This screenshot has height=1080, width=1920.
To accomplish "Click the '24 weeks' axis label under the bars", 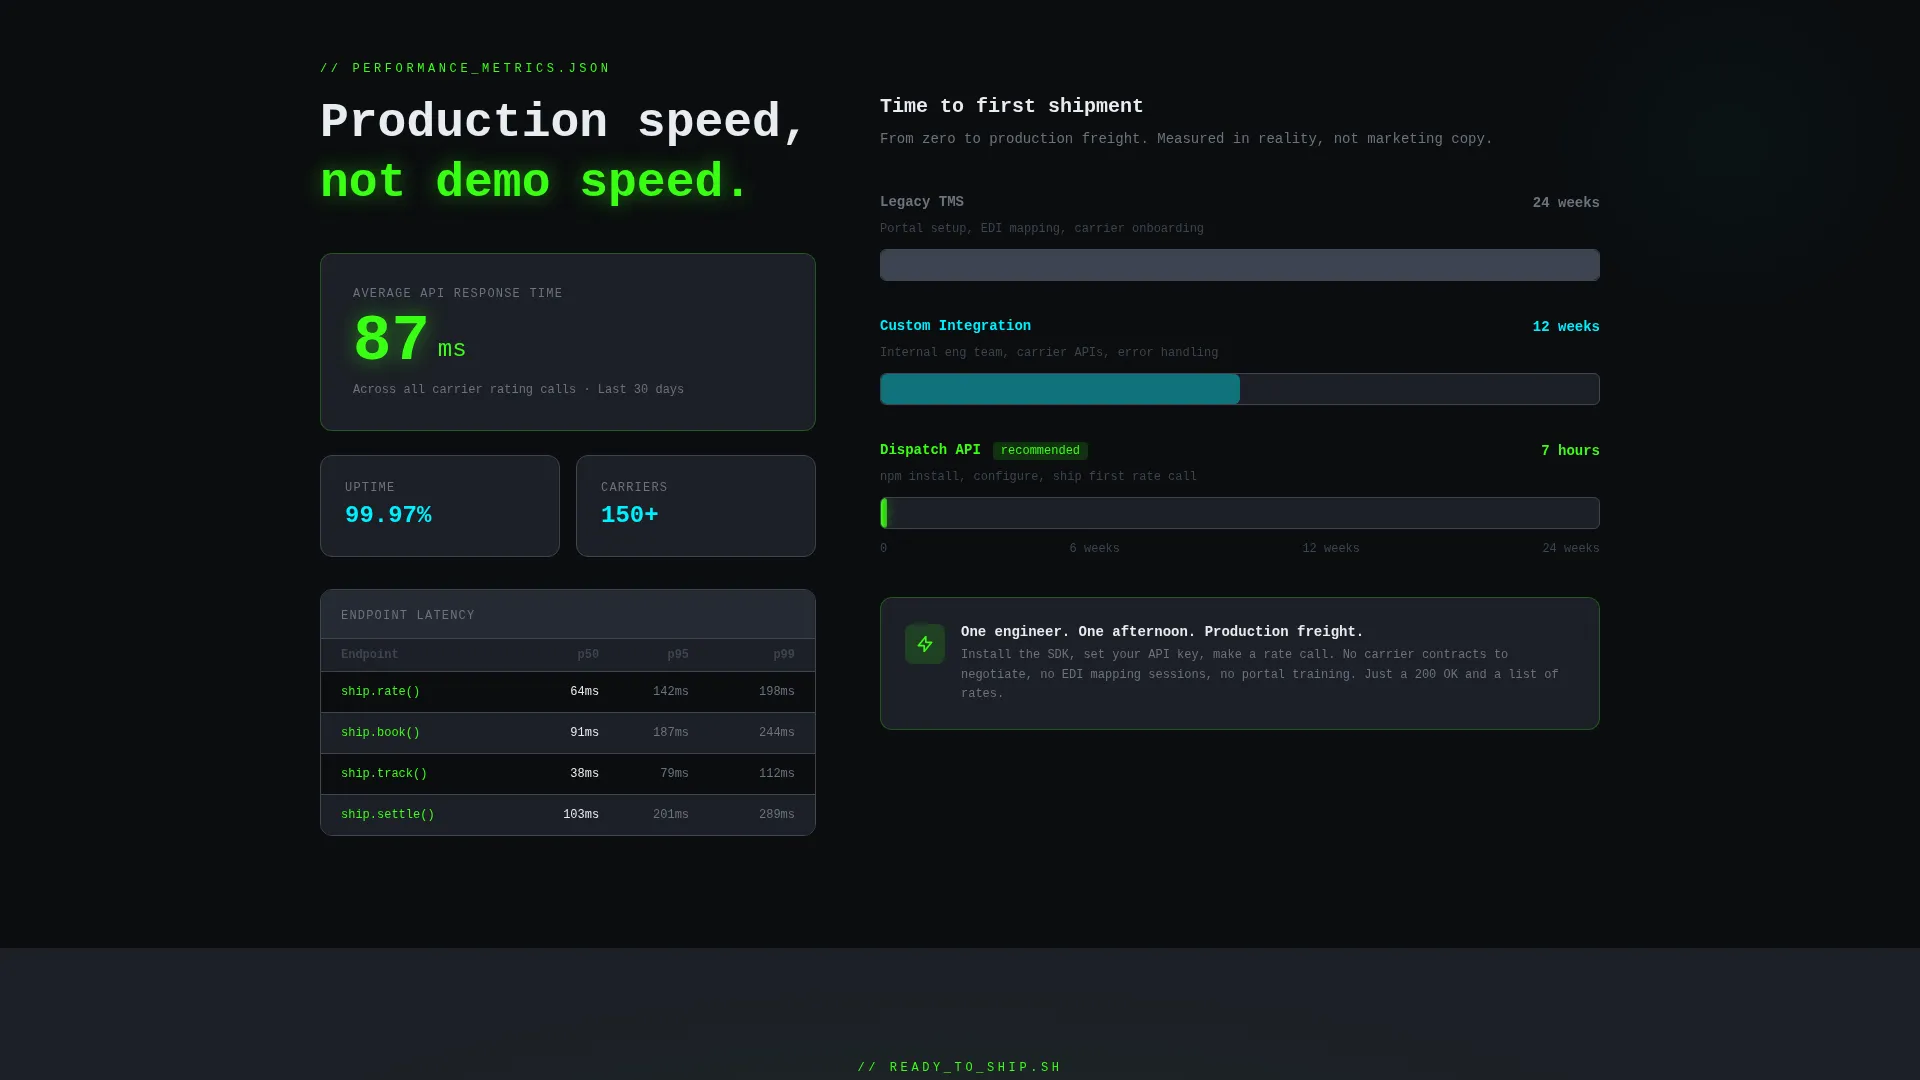I will [x=1571, y=549].
